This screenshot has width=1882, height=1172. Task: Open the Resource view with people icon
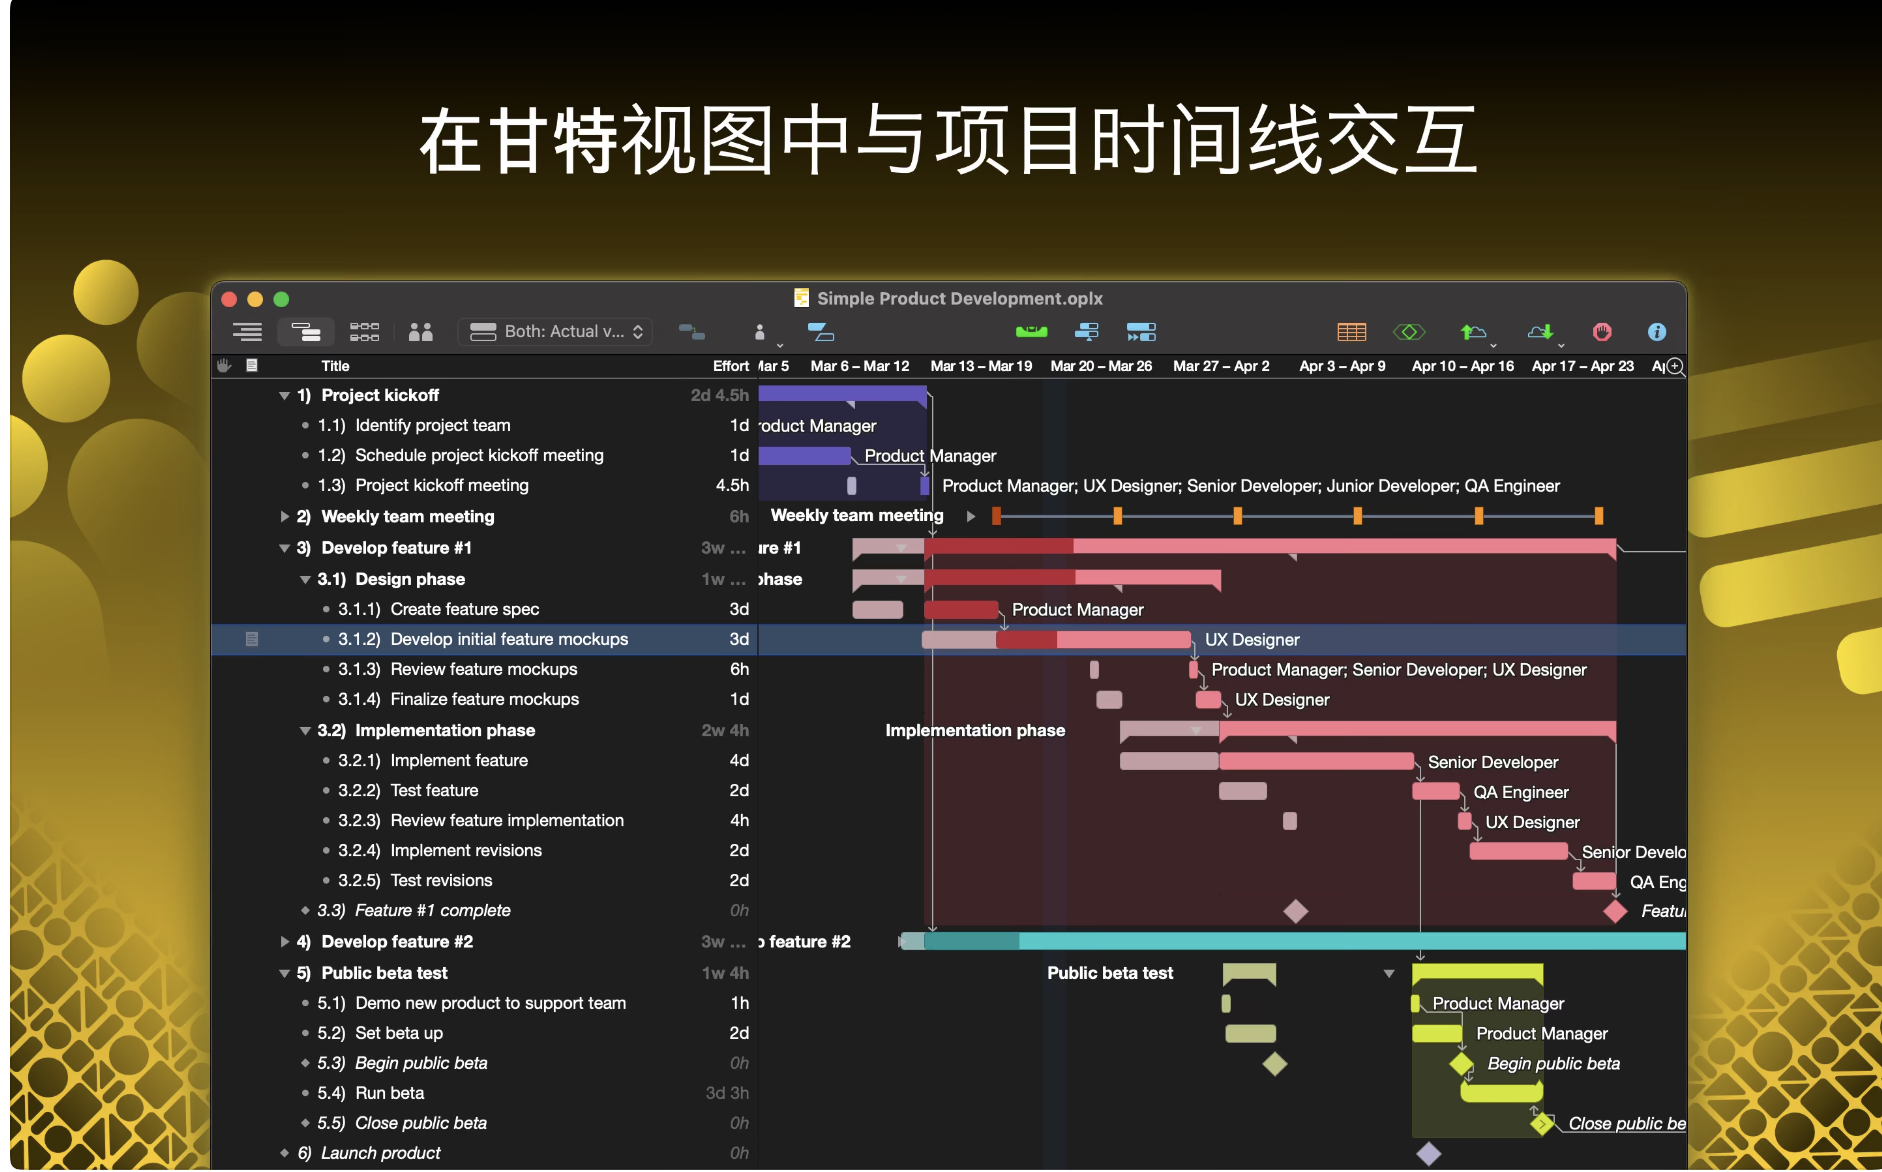[421, 332]
